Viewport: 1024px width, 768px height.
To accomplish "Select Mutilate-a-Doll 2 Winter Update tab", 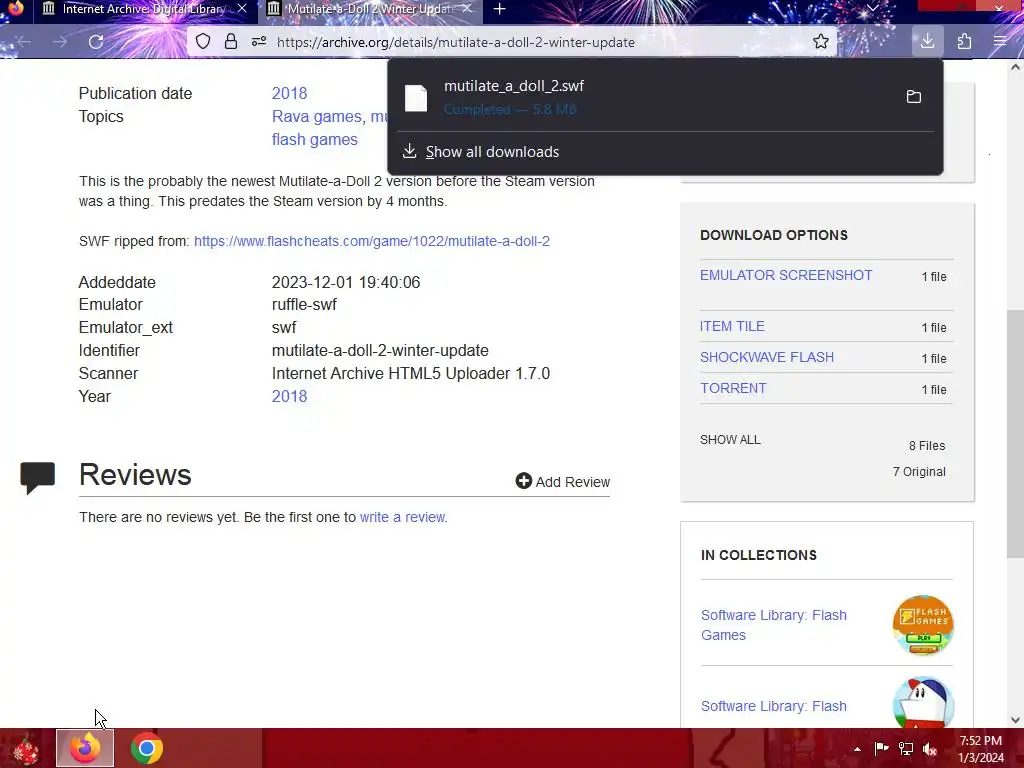I will coord(370,9).
